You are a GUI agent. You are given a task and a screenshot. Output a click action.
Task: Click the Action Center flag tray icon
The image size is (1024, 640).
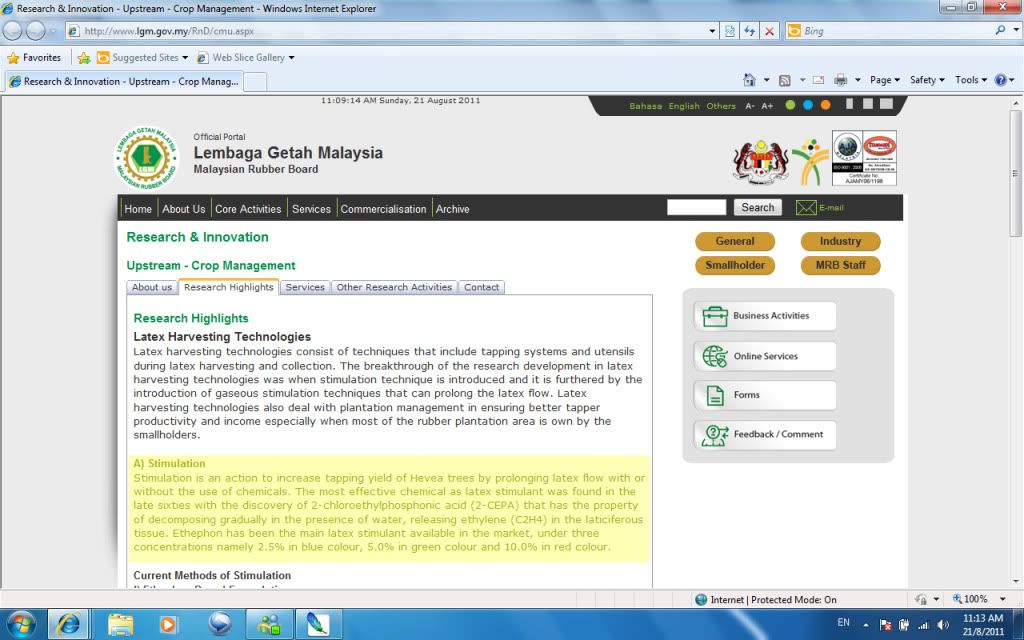click(x=886, y=624)
